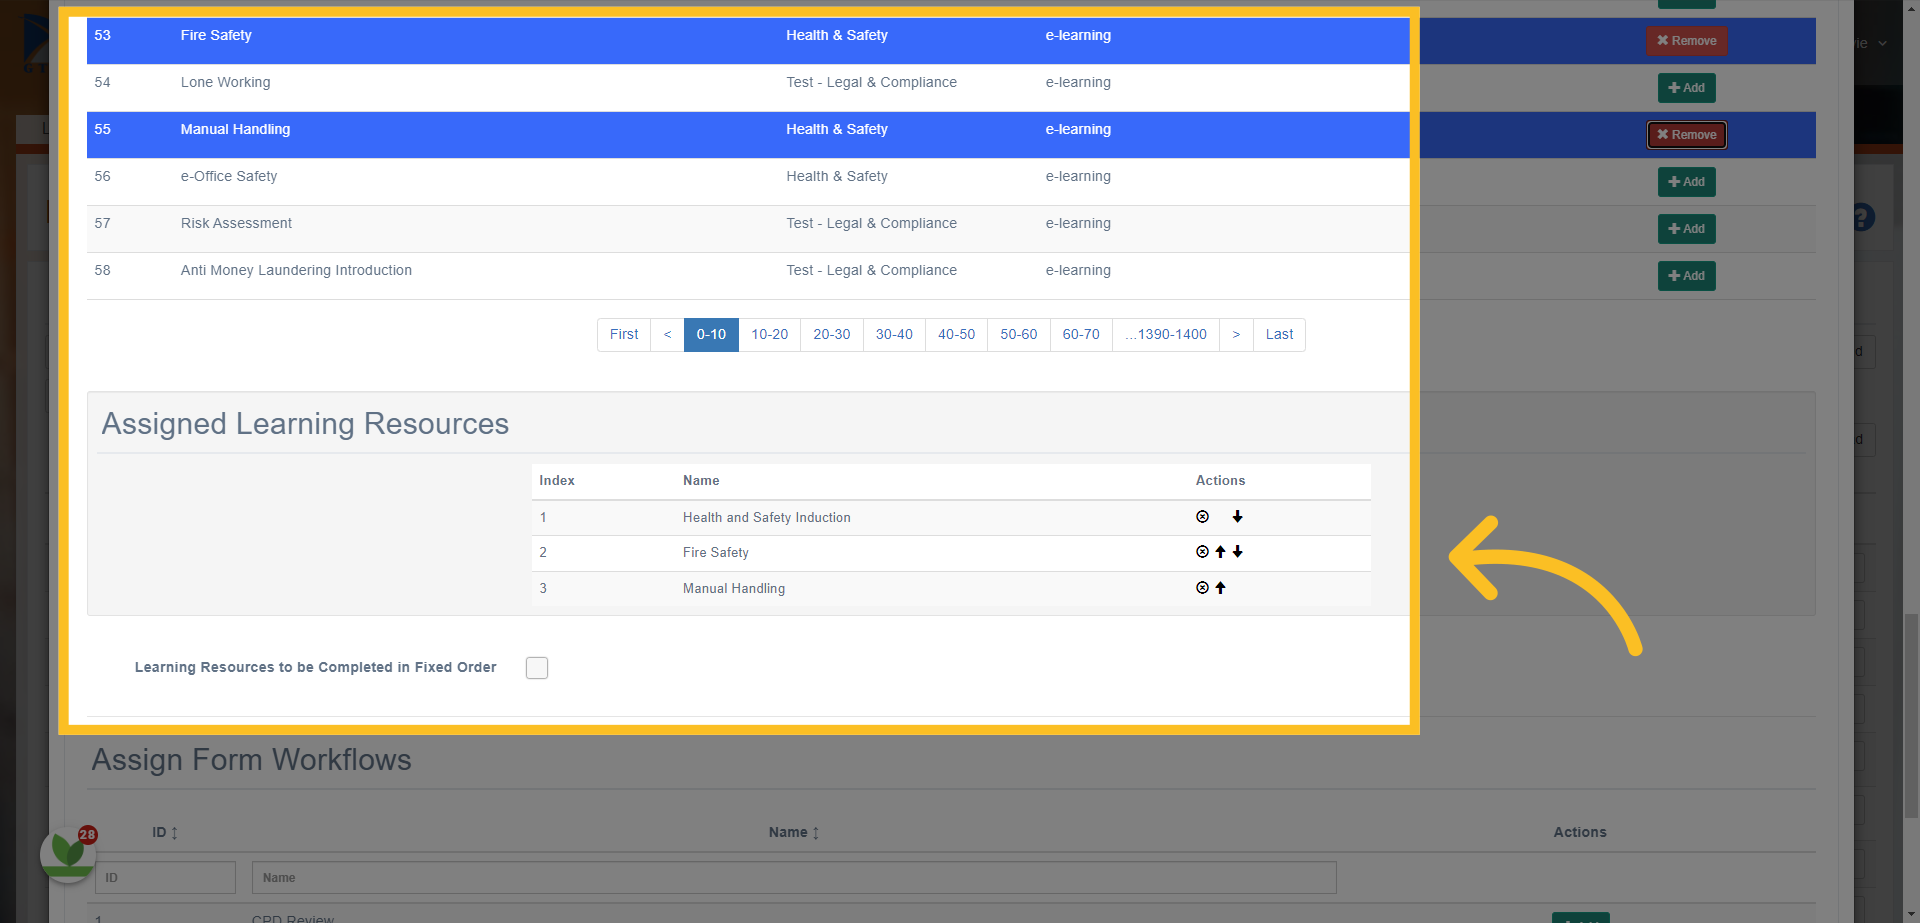Screen dimensions: 1920x923
Task: Select Anti Money Laundering Introduction row text
Action: click(x=296, y=270)
